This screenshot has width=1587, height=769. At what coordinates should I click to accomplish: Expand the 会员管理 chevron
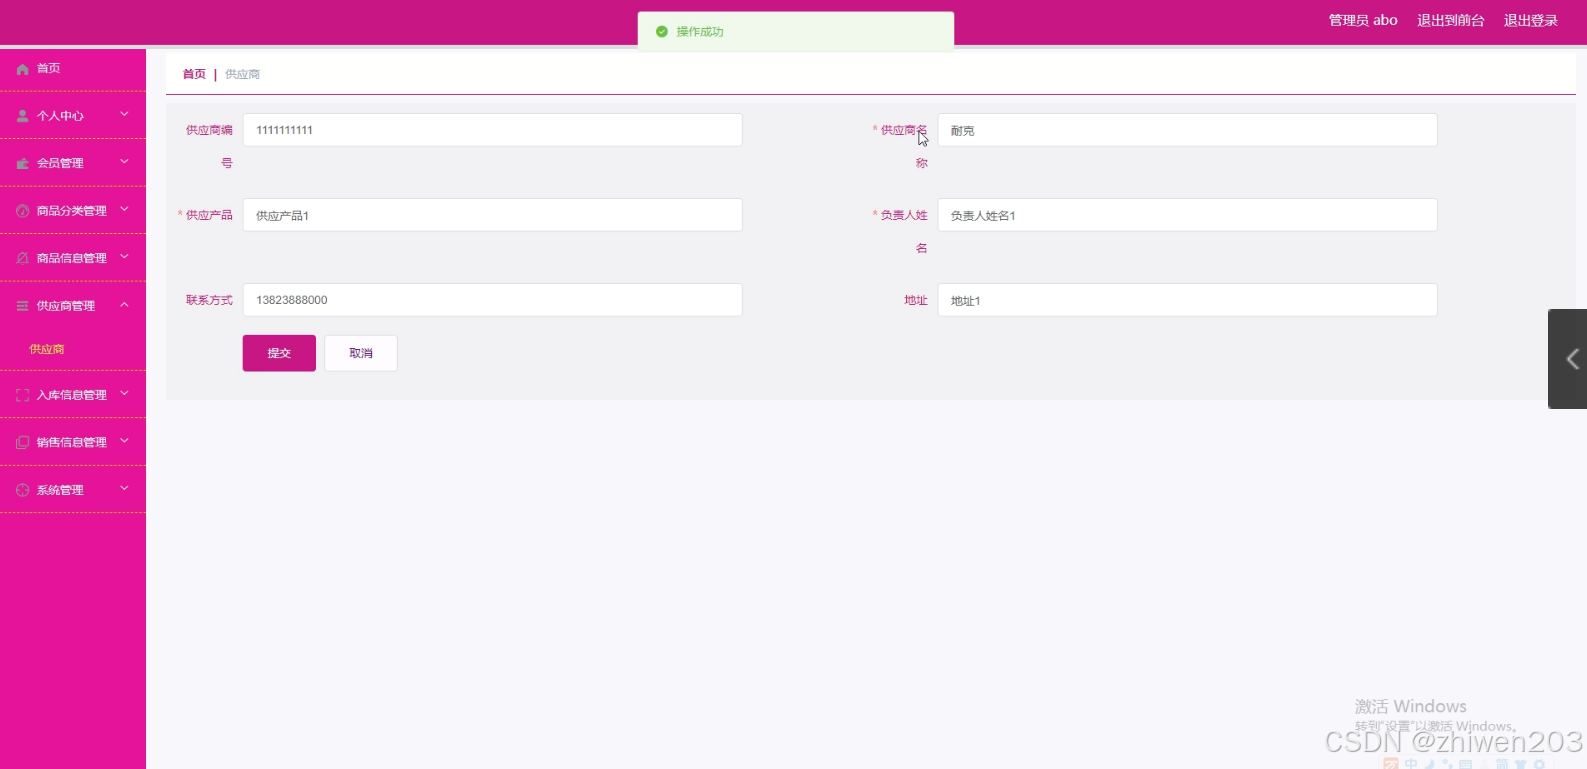[124, 162]
